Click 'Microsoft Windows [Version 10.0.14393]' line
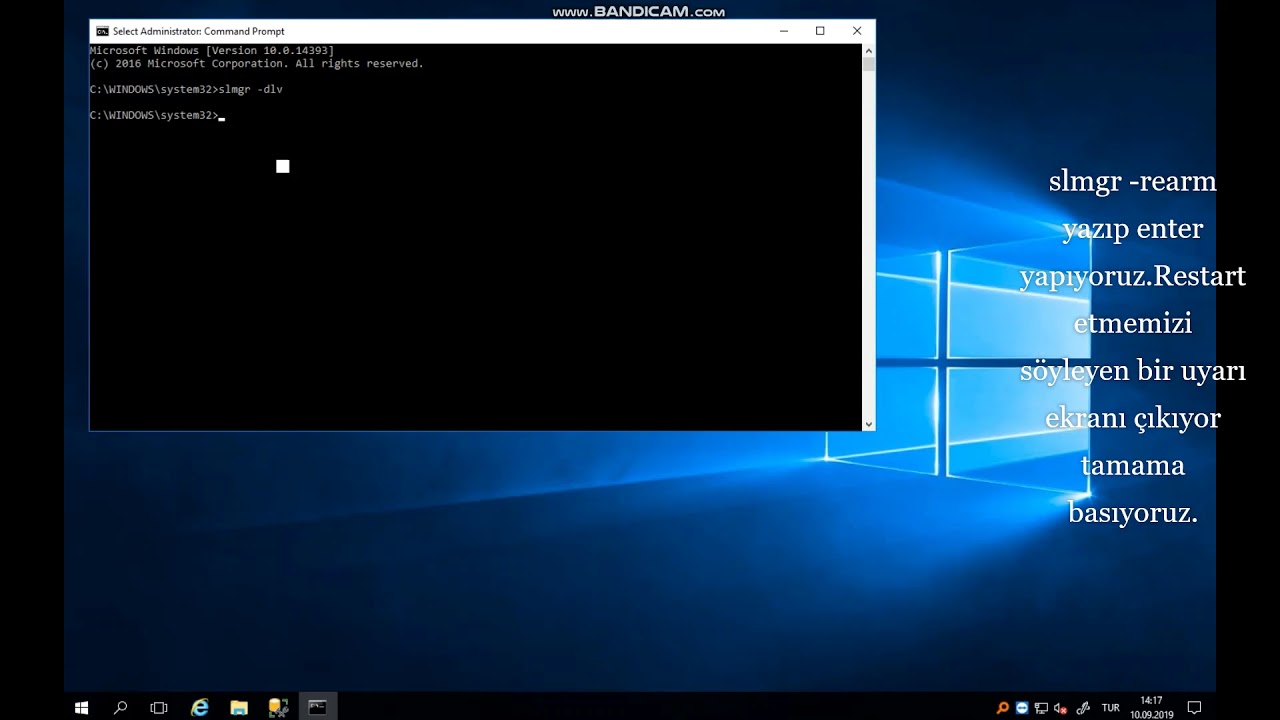The width and height of the screenshot is (1280, 720). (x=212, y=50)
